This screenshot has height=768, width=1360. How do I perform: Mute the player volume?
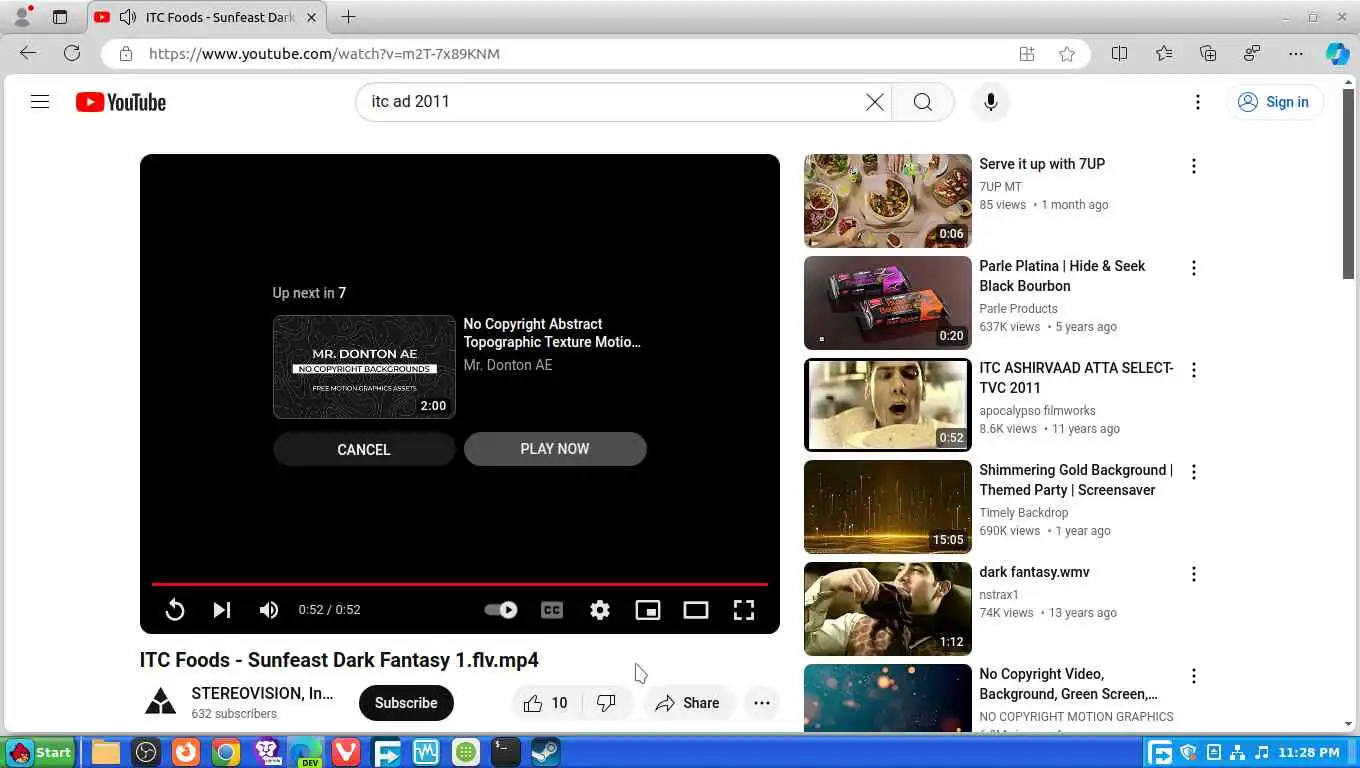269,610
